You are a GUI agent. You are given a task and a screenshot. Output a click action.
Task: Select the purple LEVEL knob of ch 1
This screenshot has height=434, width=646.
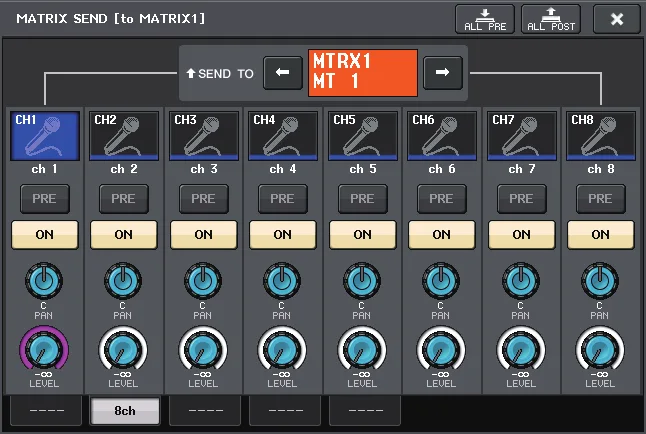tap(44, 348)
